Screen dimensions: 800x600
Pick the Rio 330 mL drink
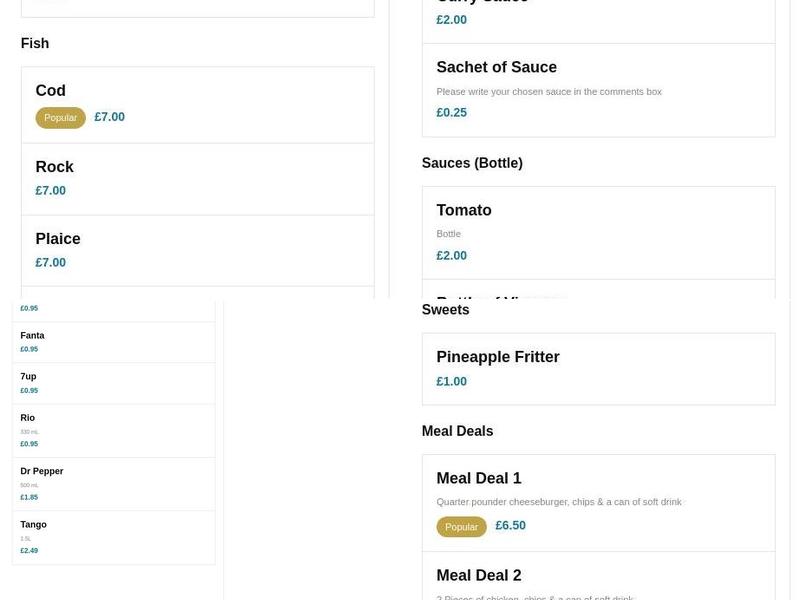click(113, 430)
